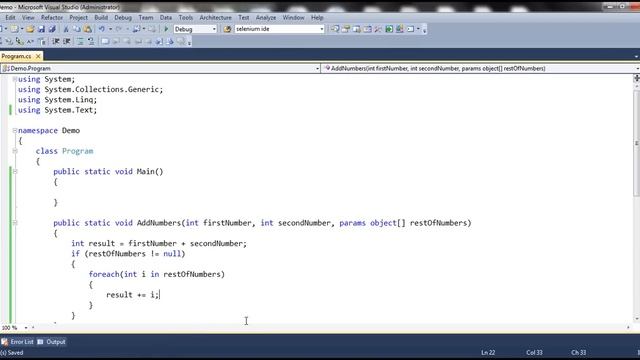The height and width of the screenshot is (360, 640).
Task: Start debugging with the green play arrow
Action: click(x=166, y=29)
